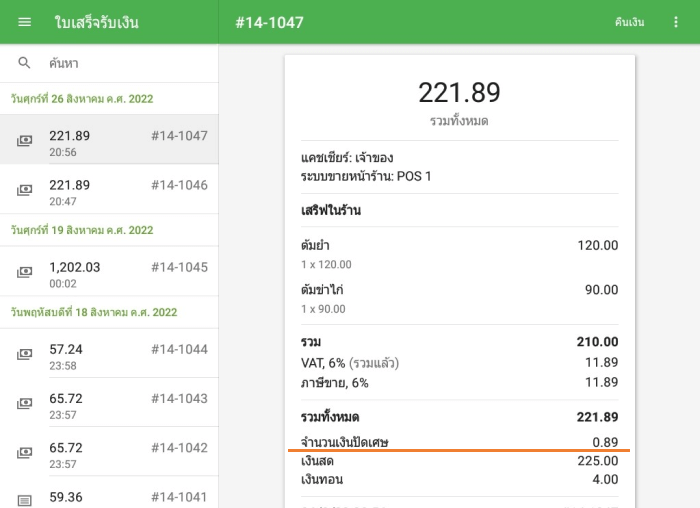This screenshot has height=508, width=700.
Task: Open the three-dot more options menu
Action: click(x=676, y=22)
